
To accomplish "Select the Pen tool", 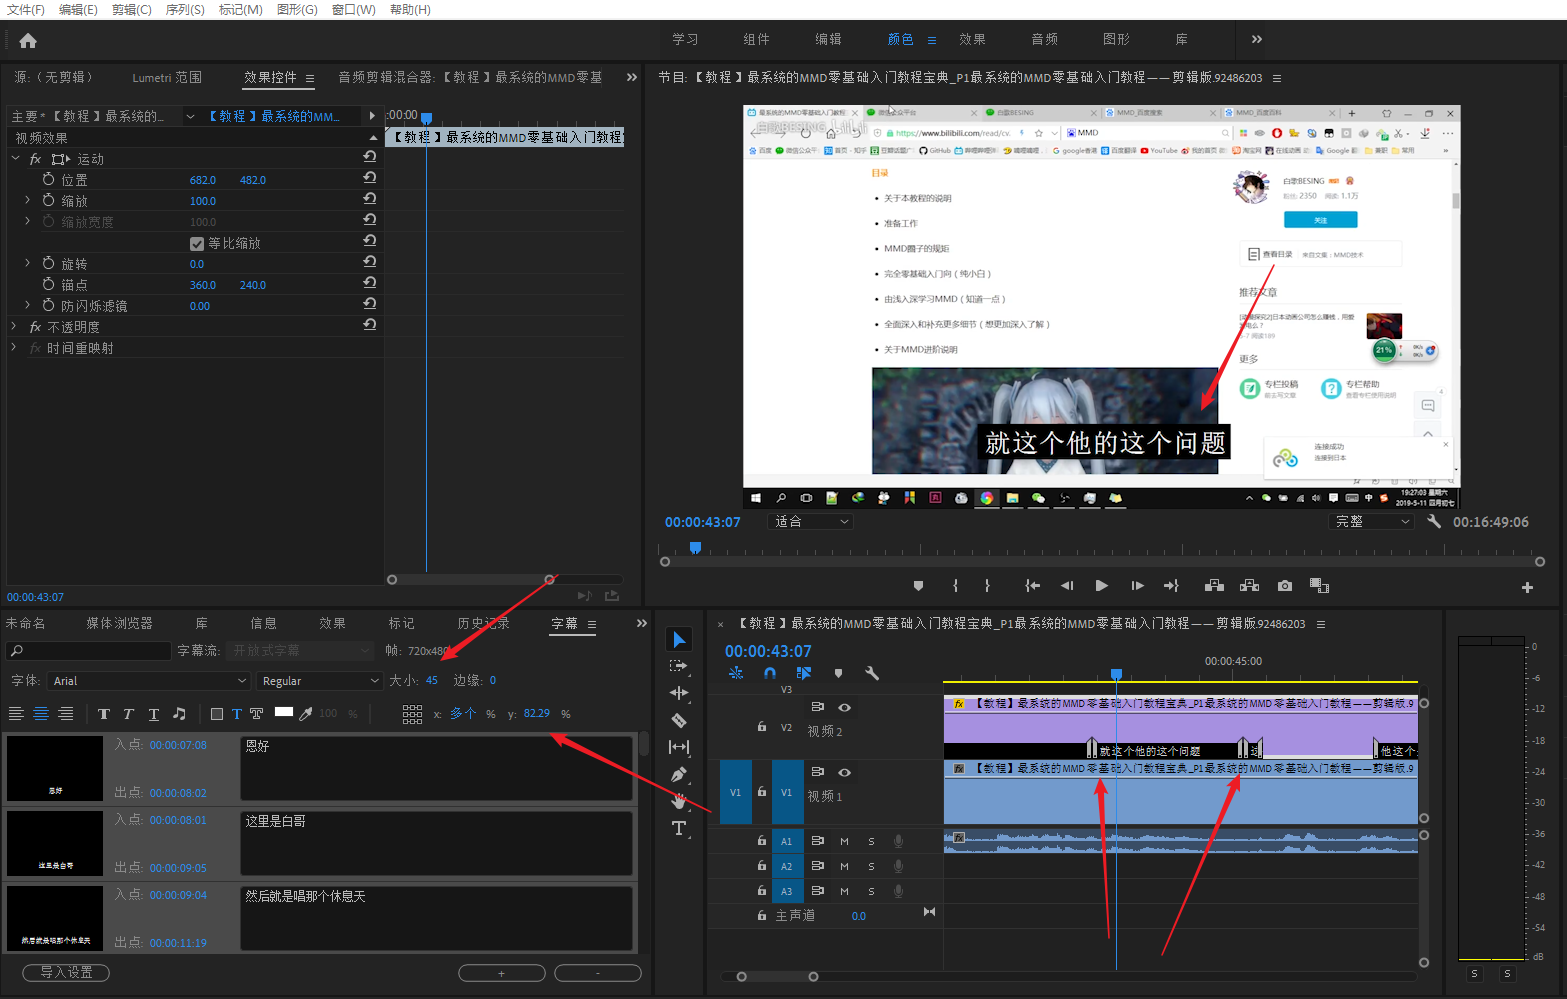I will 679,774.
